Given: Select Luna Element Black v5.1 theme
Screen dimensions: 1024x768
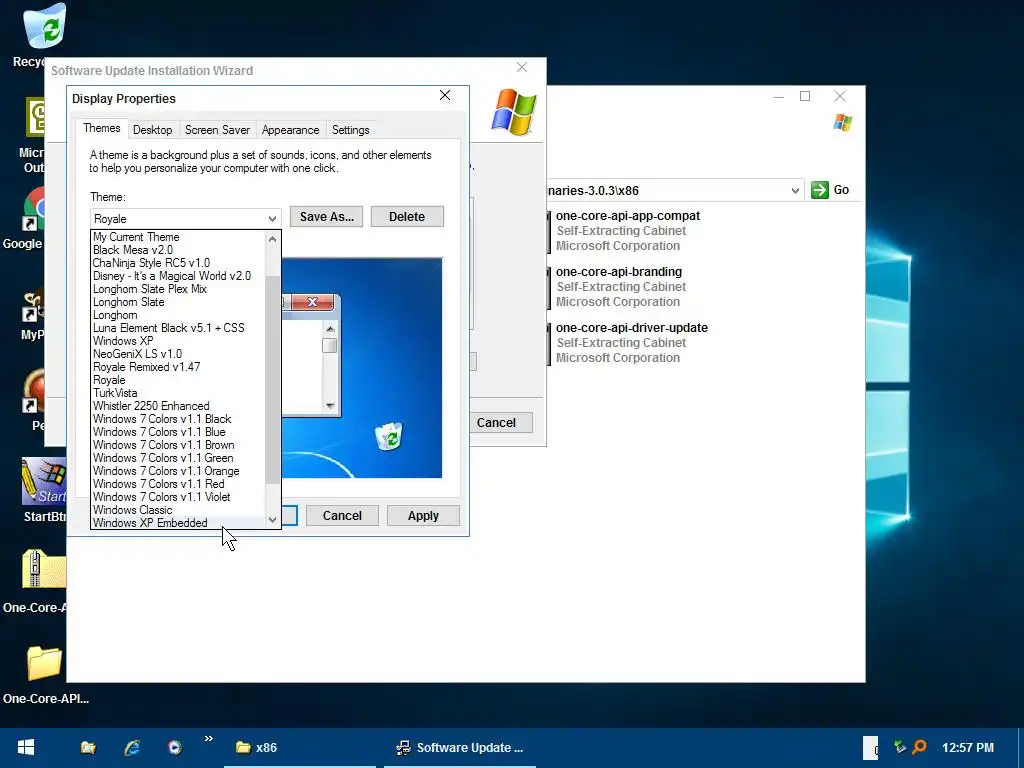Looking at the screenshot, I should (x=178, y=328).
